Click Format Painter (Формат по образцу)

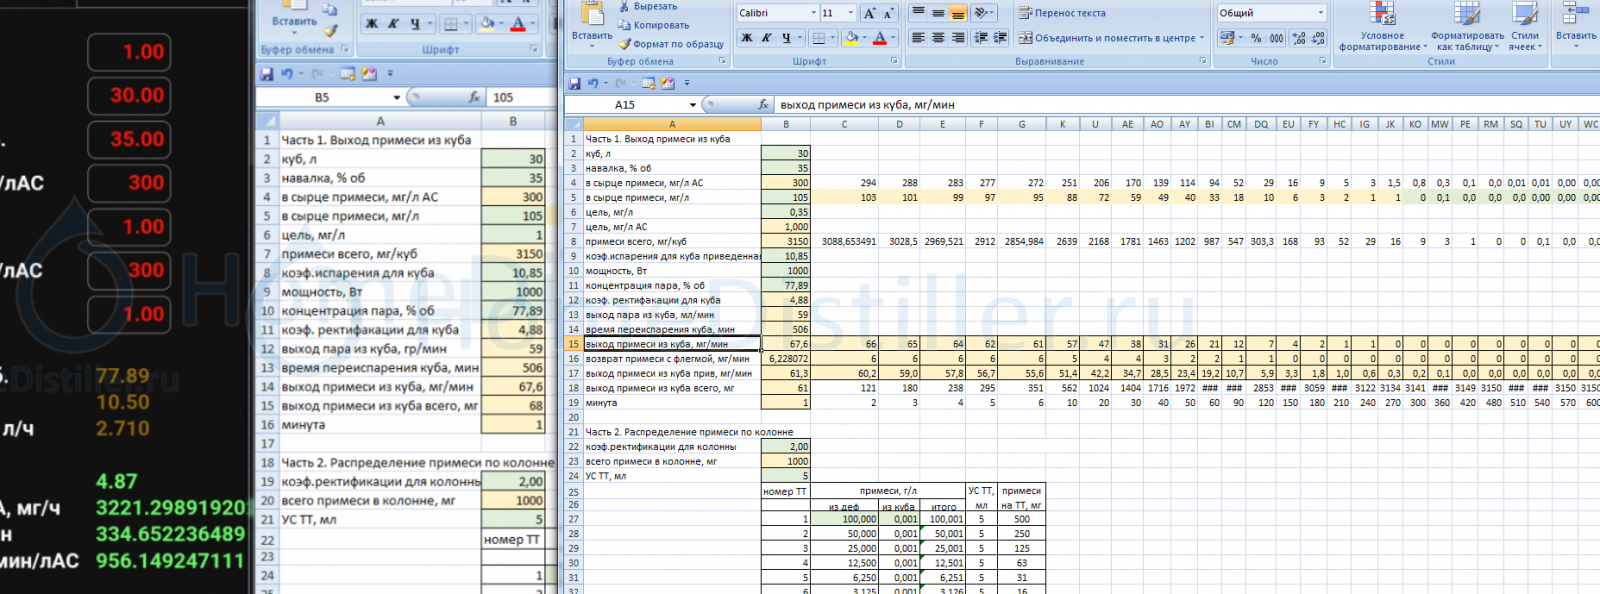click(x=670, y=44)
